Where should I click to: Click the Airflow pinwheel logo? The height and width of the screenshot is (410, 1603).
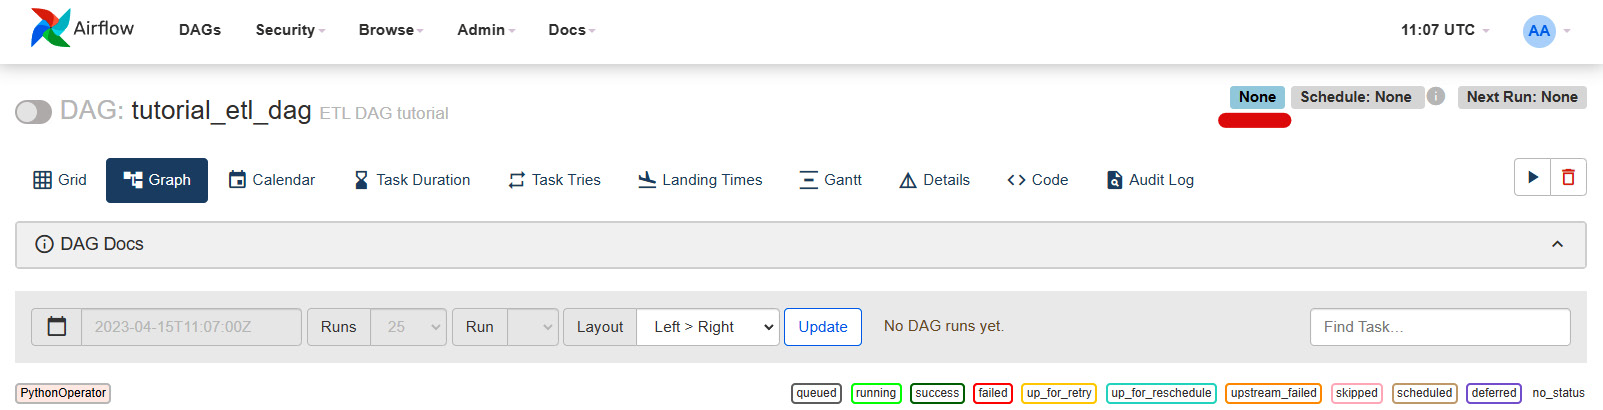pos(50,28)
